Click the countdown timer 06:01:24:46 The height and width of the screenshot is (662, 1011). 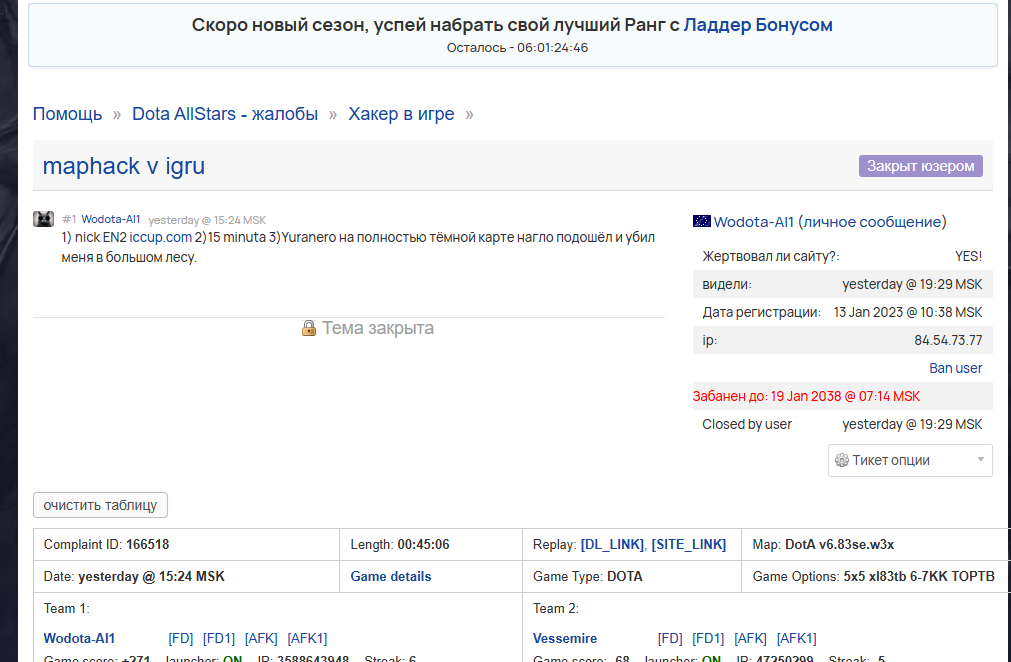553,48
